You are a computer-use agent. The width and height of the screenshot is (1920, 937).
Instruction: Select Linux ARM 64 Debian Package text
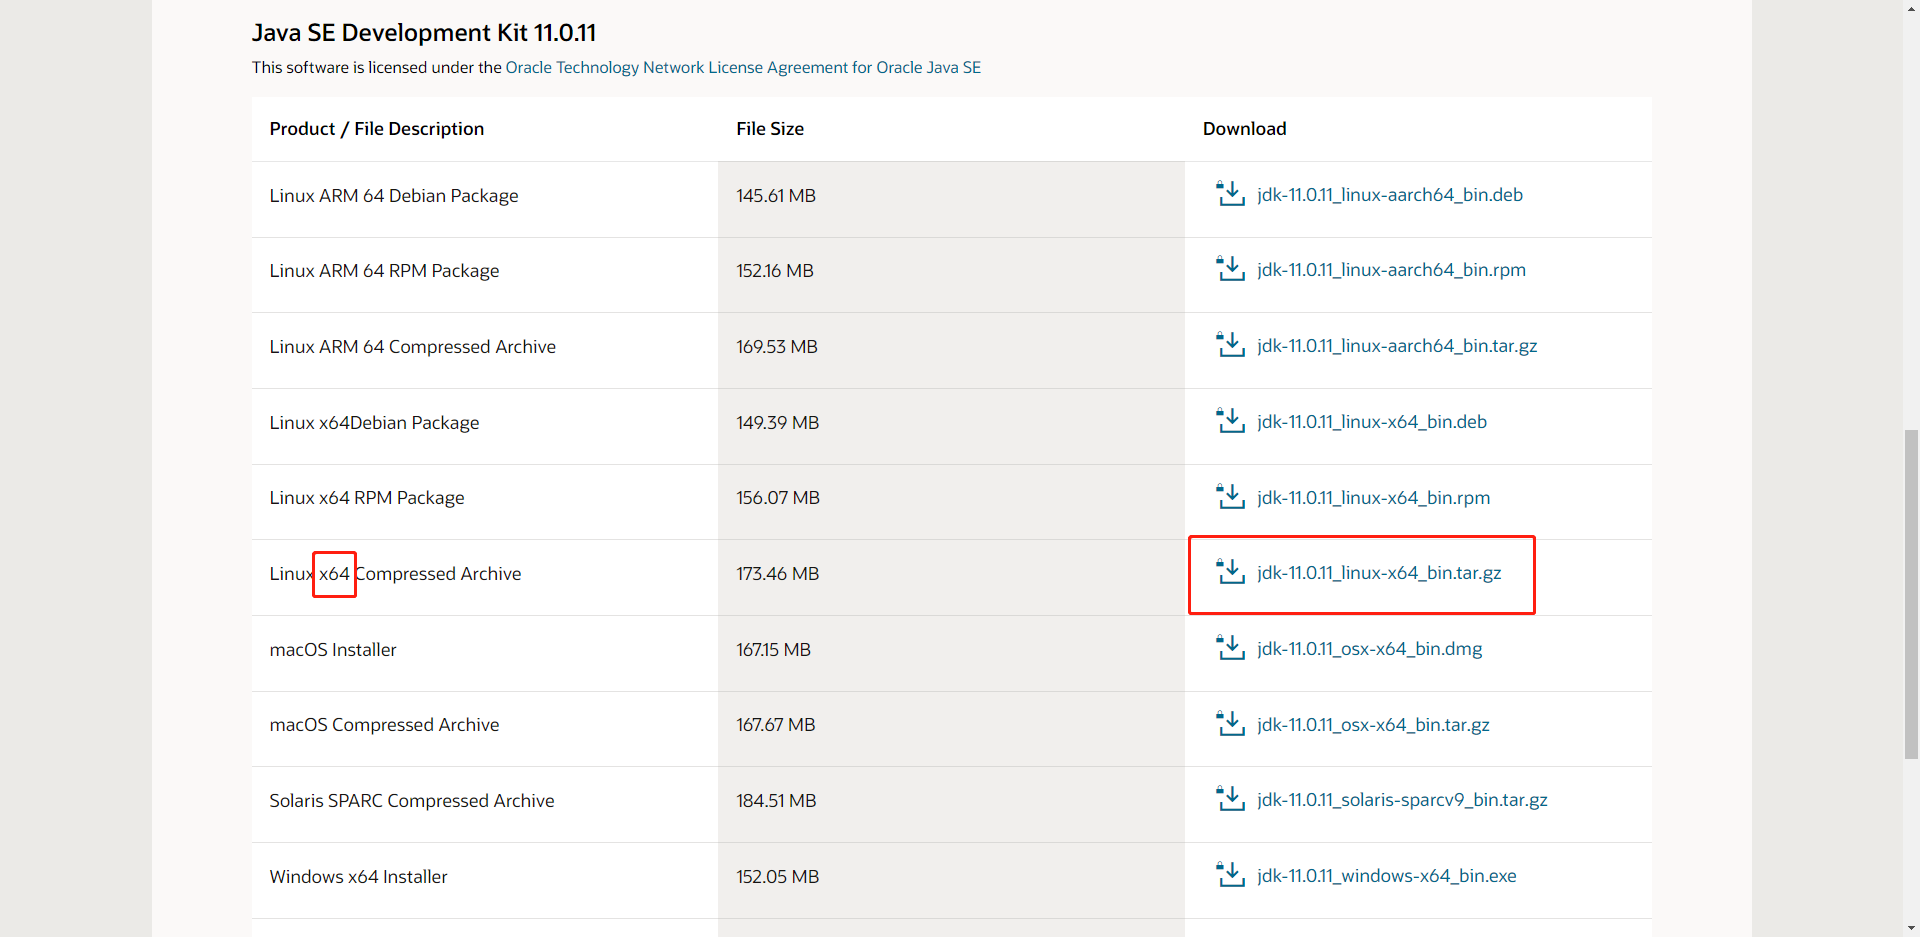tap(394, 196)
